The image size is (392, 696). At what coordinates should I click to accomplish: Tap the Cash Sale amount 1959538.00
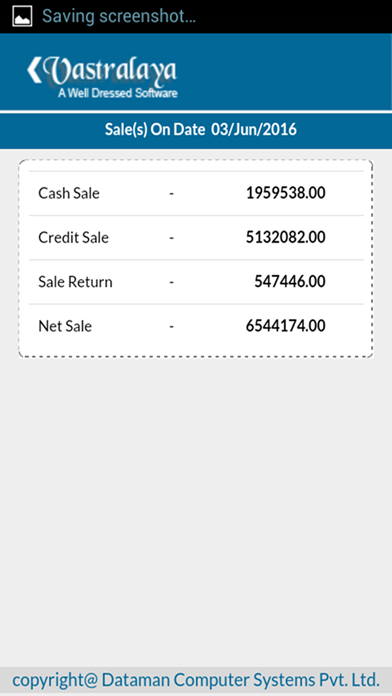click(x=286, y=193)
